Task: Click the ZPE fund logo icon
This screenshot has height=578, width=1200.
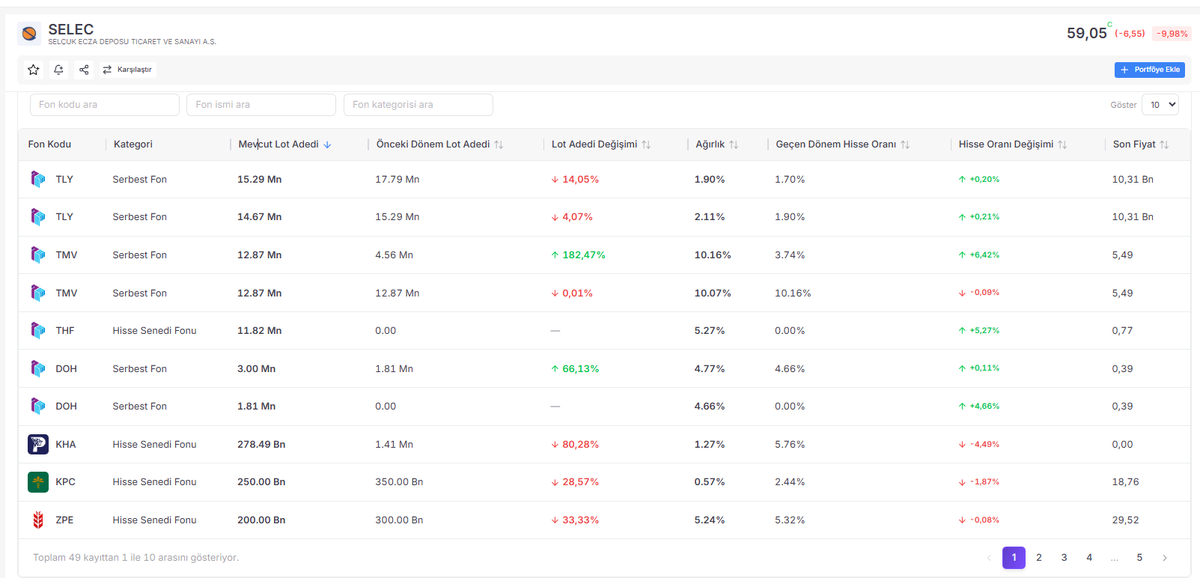Action: click(x=38, y=520)
